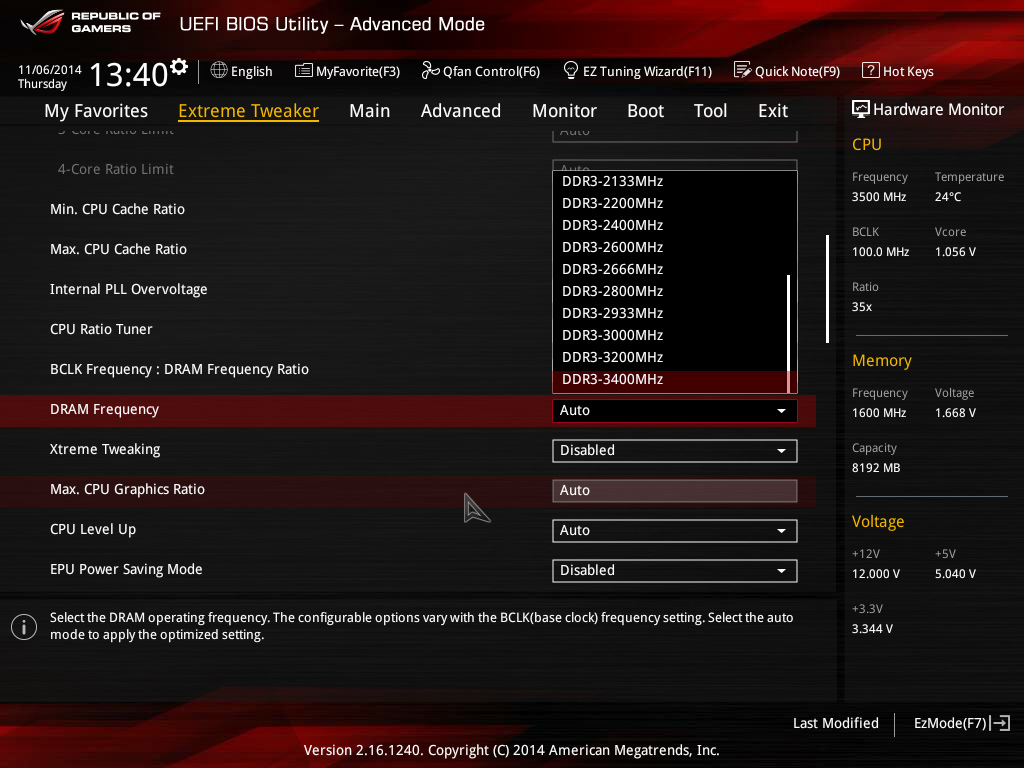This screenshot has height=768, width=1024.
Task: Choose DDR3-2800MHz frequency
Action: (670, 291)
